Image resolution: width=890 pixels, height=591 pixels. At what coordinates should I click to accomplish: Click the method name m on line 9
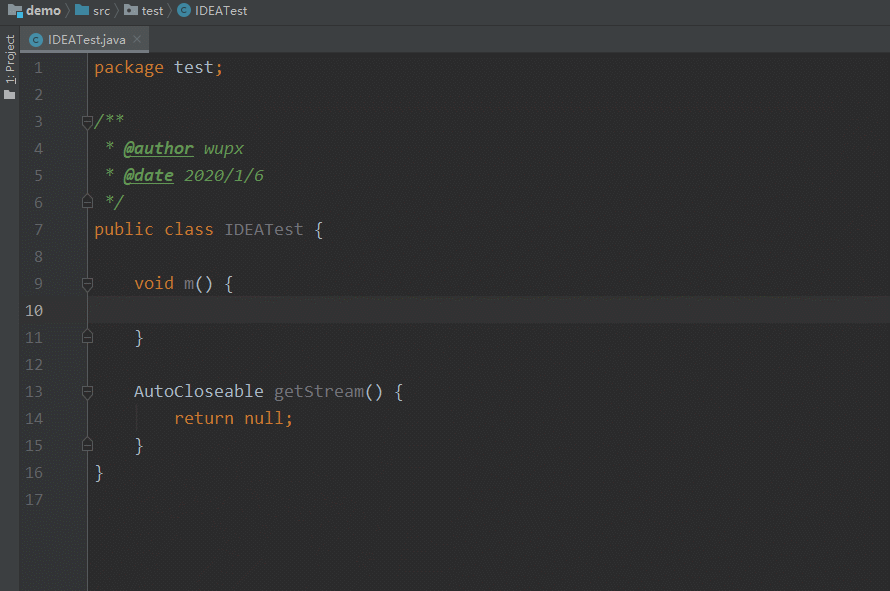pyautogui.click(x=189, y=284)
